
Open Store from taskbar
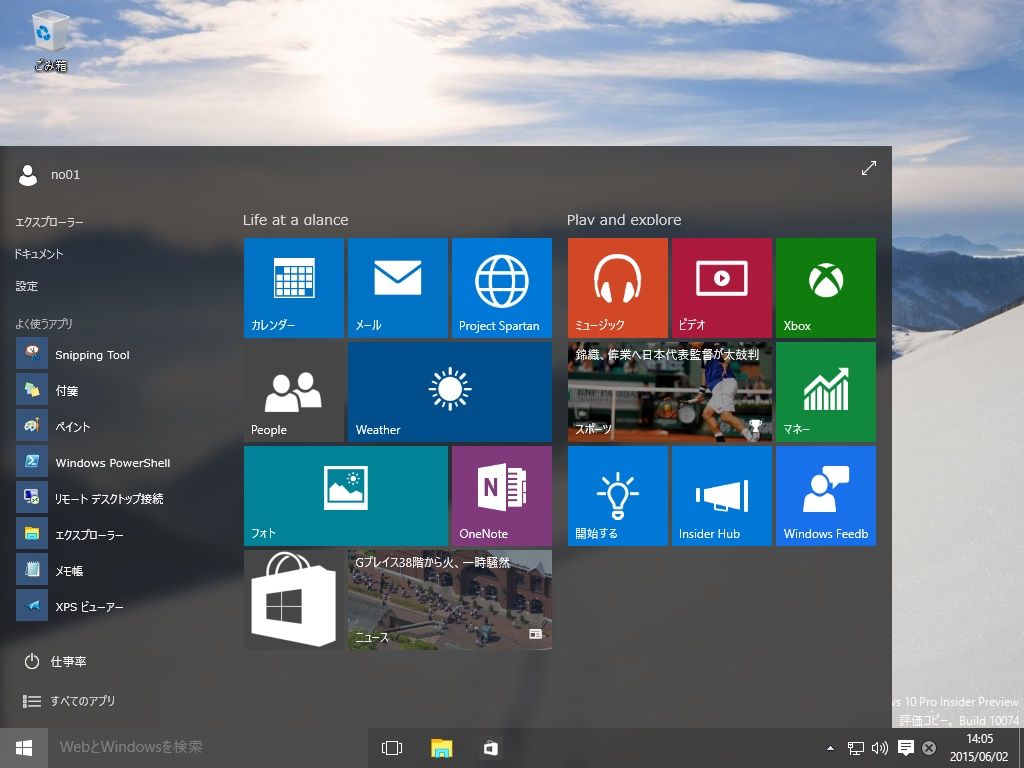pos(491,748)
